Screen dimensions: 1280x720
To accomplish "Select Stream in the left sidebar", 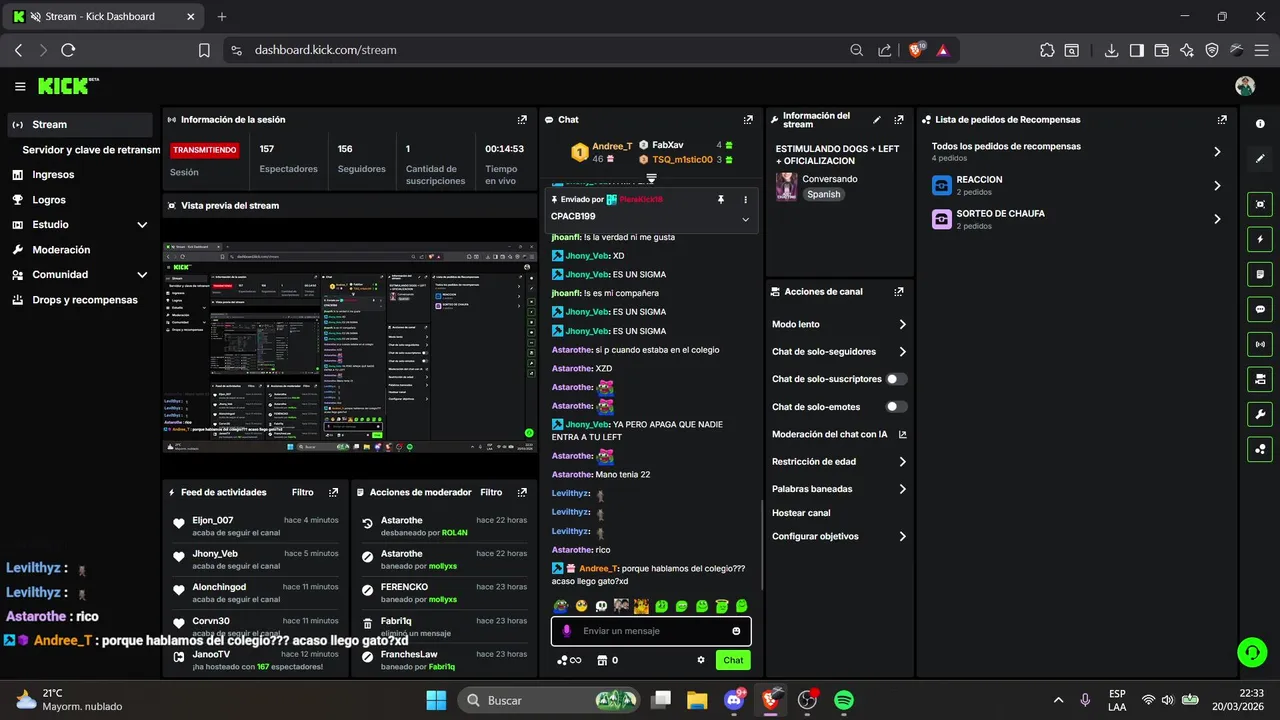I will (x=80, y=125).
